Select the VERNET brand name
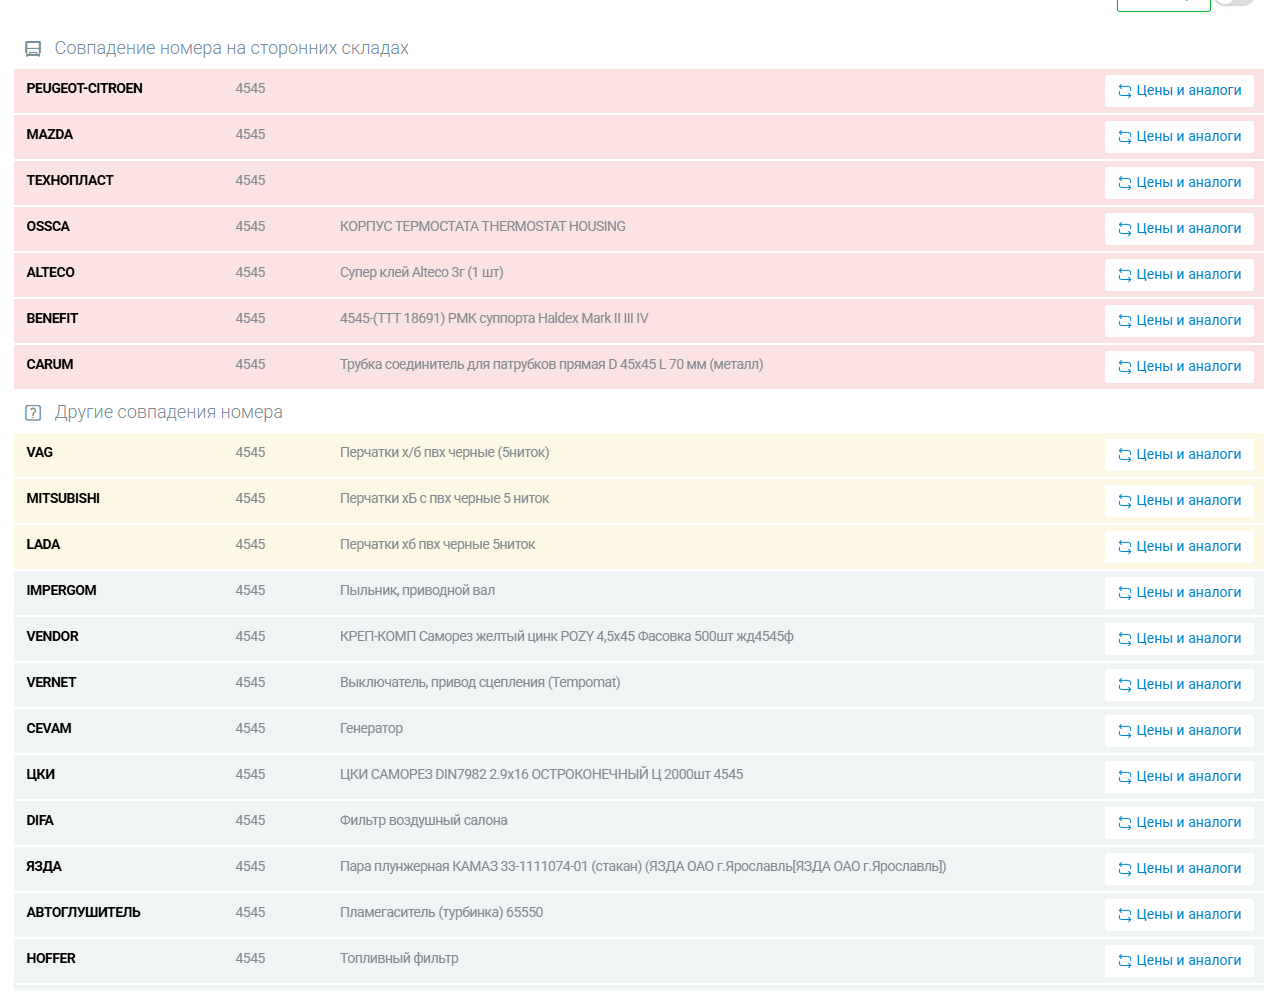The image size is (1280, 990). click(52, 683)
